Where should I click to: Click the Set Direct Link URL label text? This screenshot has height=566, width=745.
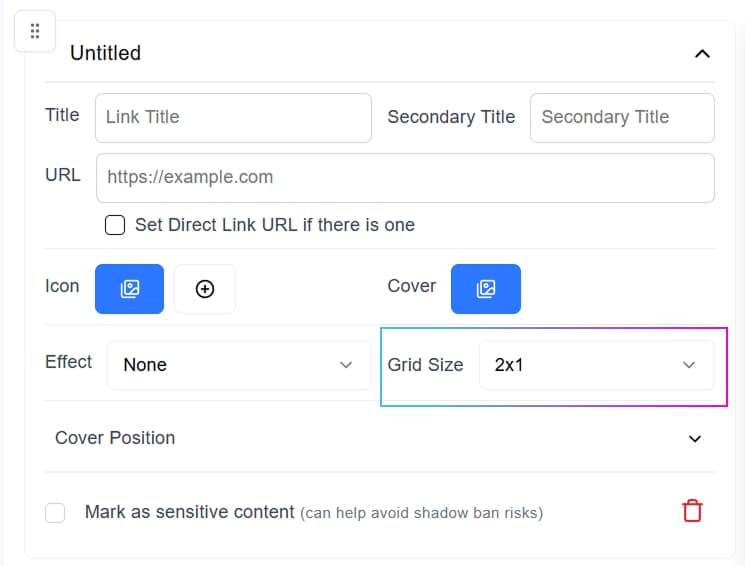274,225
